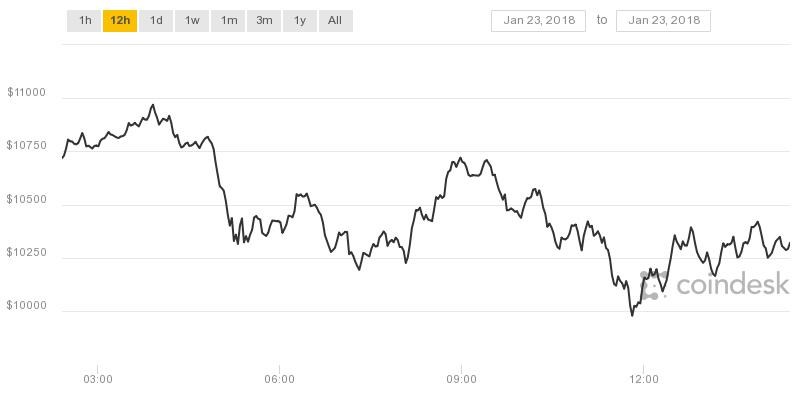This screenshot has width=800, height=400.
Task: Click the 12:00 time marker
Action: click(643, 379)
